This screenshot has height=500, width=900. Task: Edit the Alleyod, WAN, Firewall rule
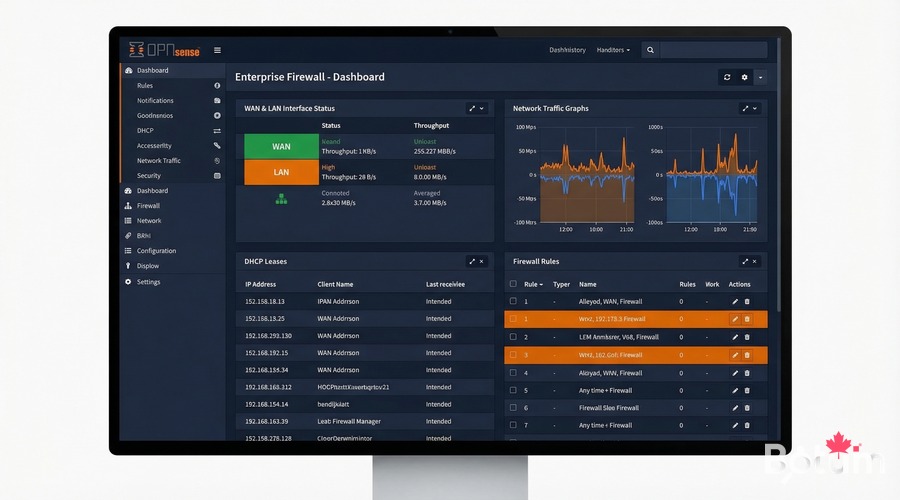click(x=735, y=301)
